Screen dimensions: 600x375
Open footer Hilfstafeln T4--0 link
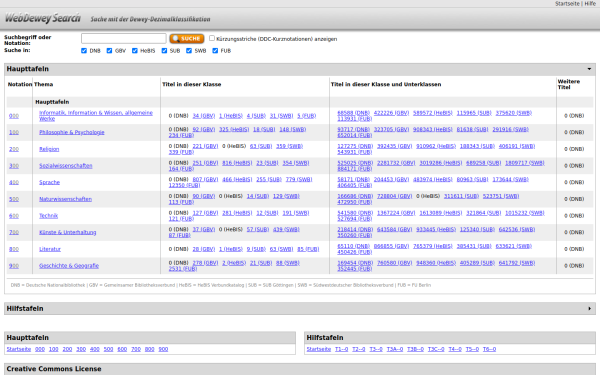pos(455,349)
